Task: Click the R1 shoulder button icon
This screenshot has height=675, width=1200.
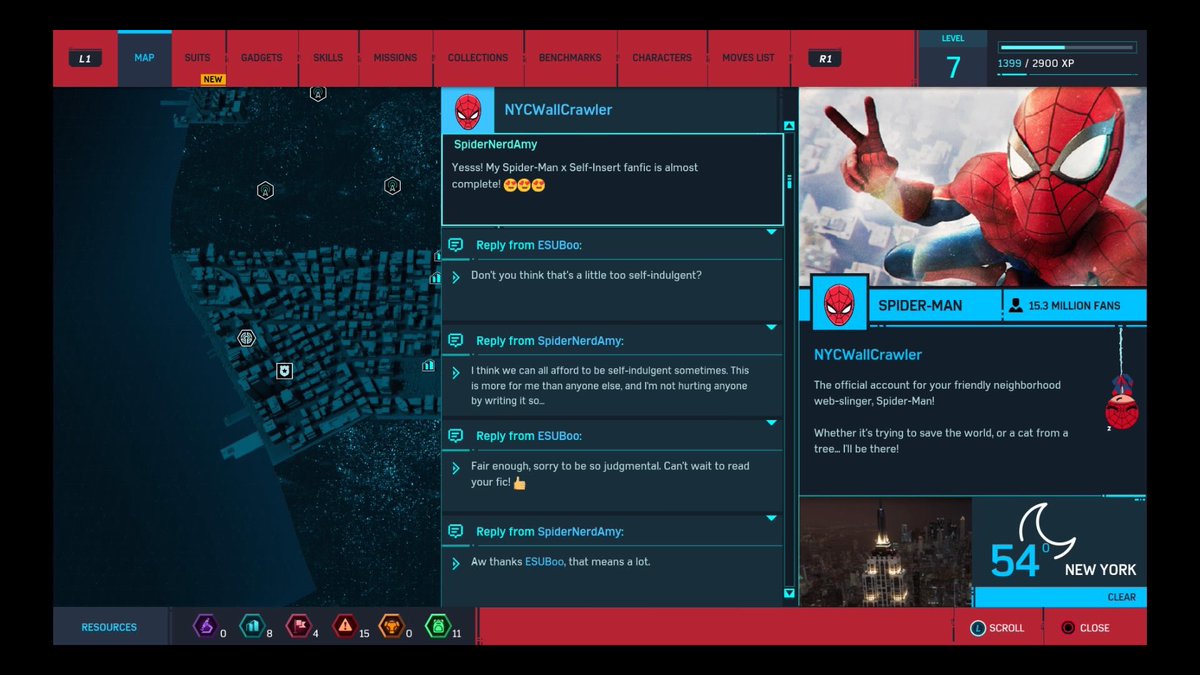Action: point(825,59)
